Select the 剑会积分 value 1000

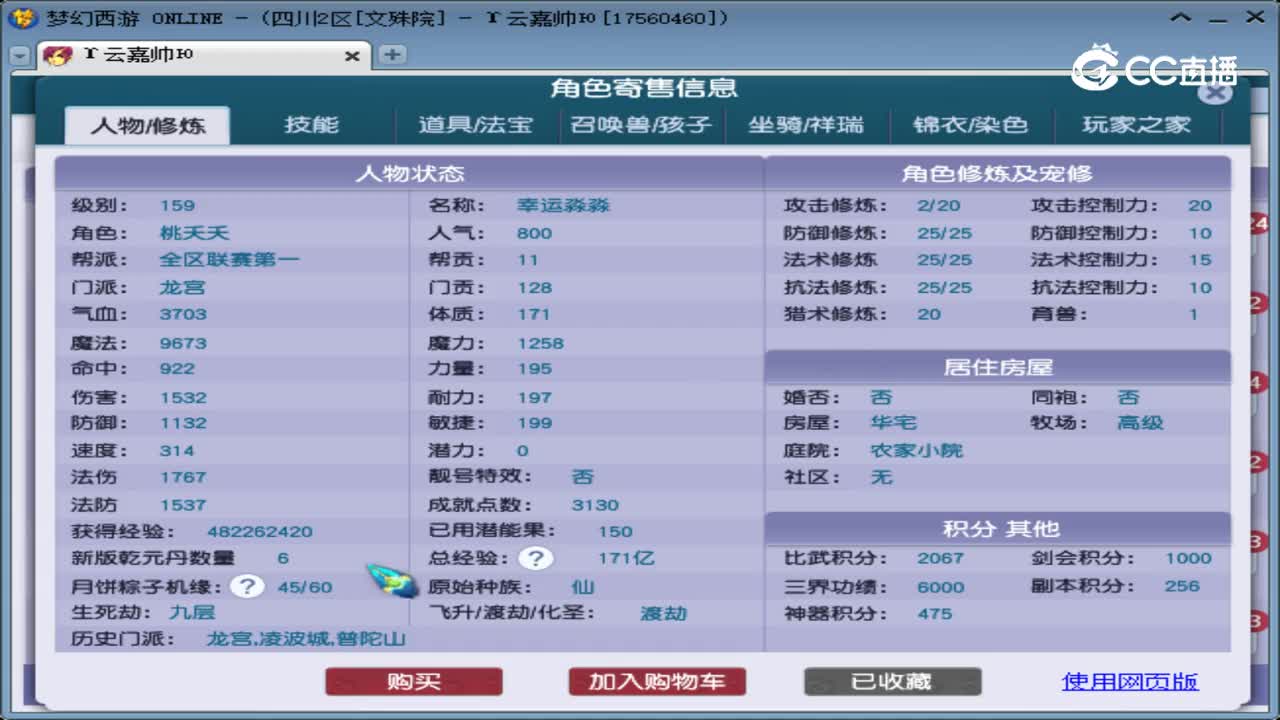pos(1188,558)
